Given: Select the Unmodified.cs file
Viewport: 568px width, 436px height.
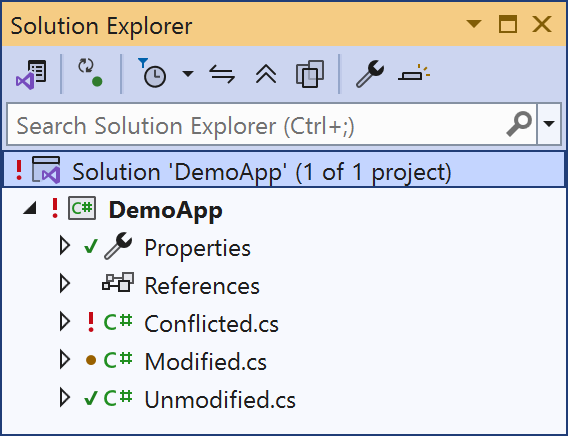Looking at the screenshot, I should coord(220,400).
